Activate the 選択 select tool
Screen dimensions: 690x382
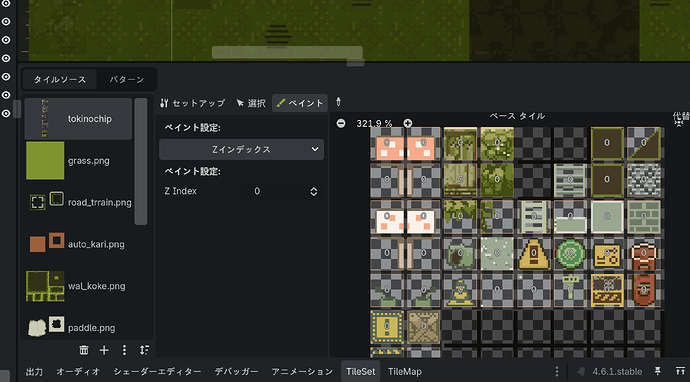pos(251,103)
